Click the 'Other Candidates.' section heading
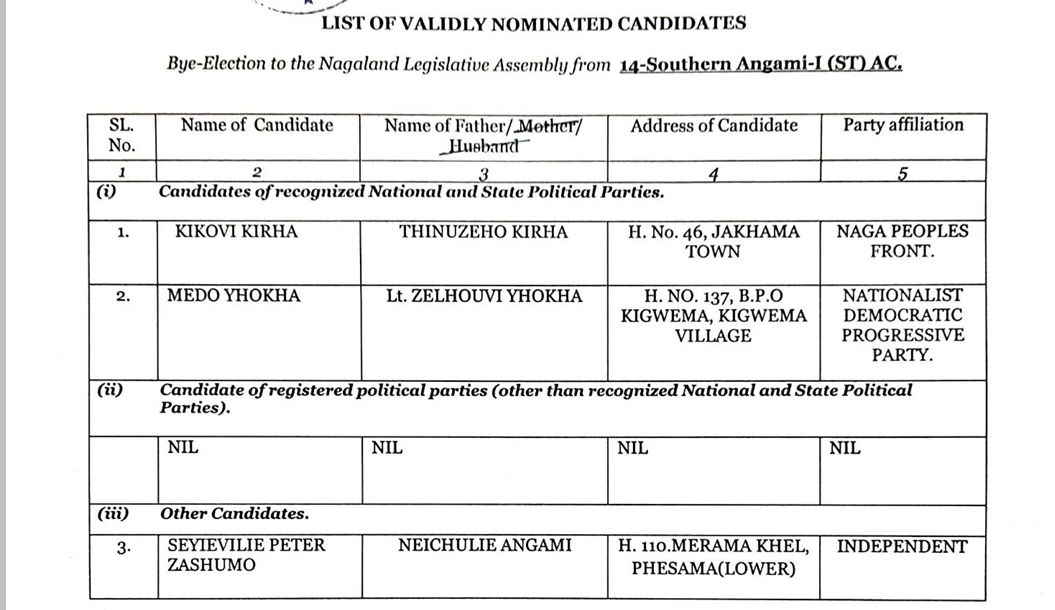Screen dimensions: 1055x610 [x=234, y=514]
